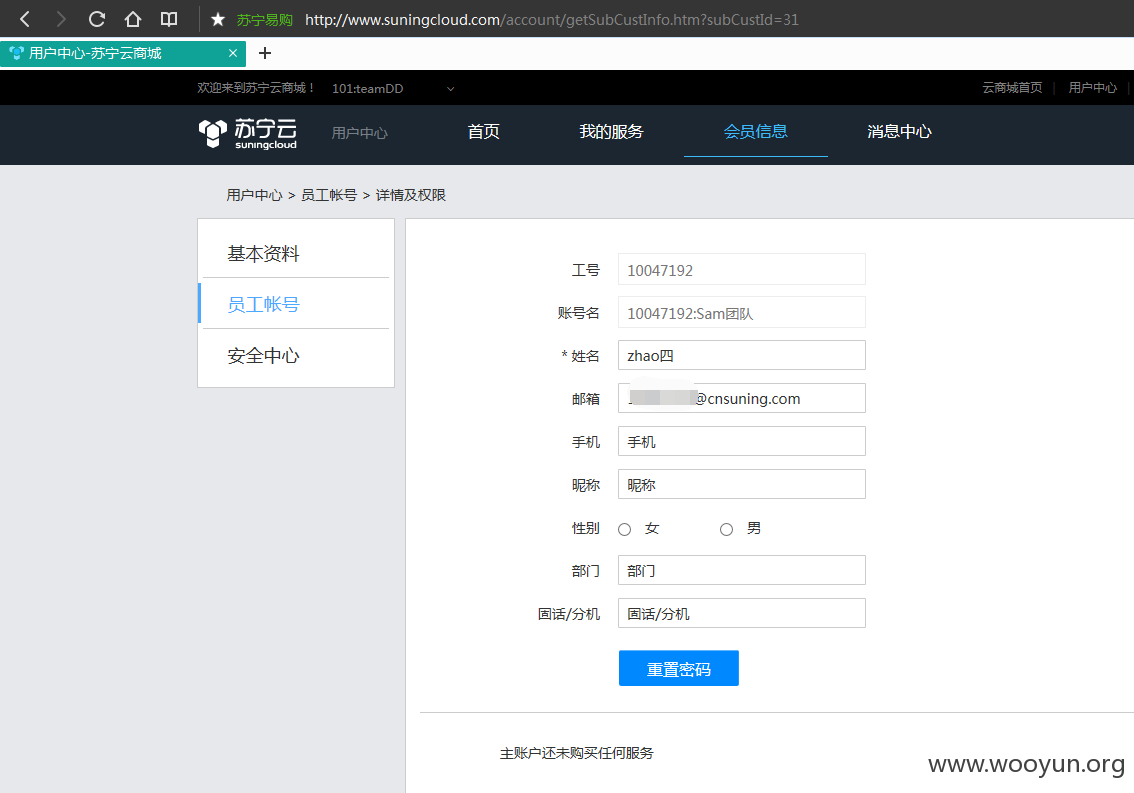Open the reading mode book icon
The width and height of the screenshot is (1134, 793).
tap(169, 19)
